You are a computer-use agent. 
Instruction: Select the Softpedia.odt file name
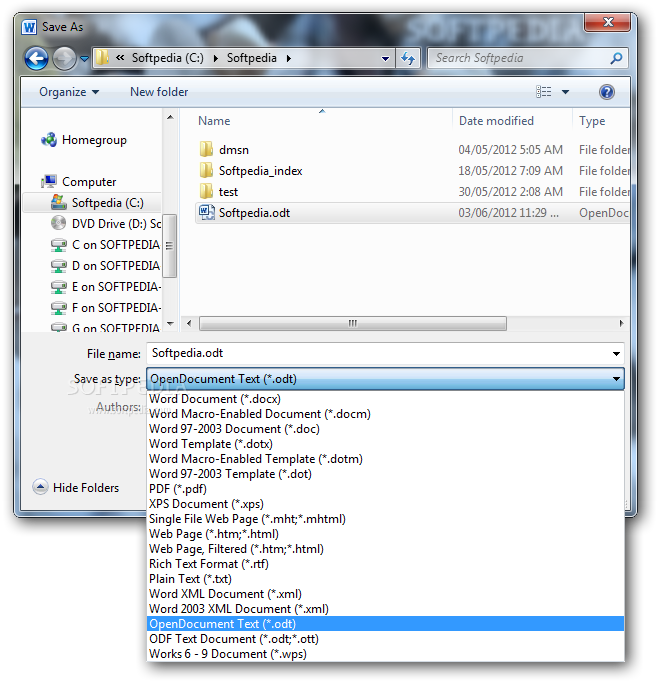click(254, 213)
